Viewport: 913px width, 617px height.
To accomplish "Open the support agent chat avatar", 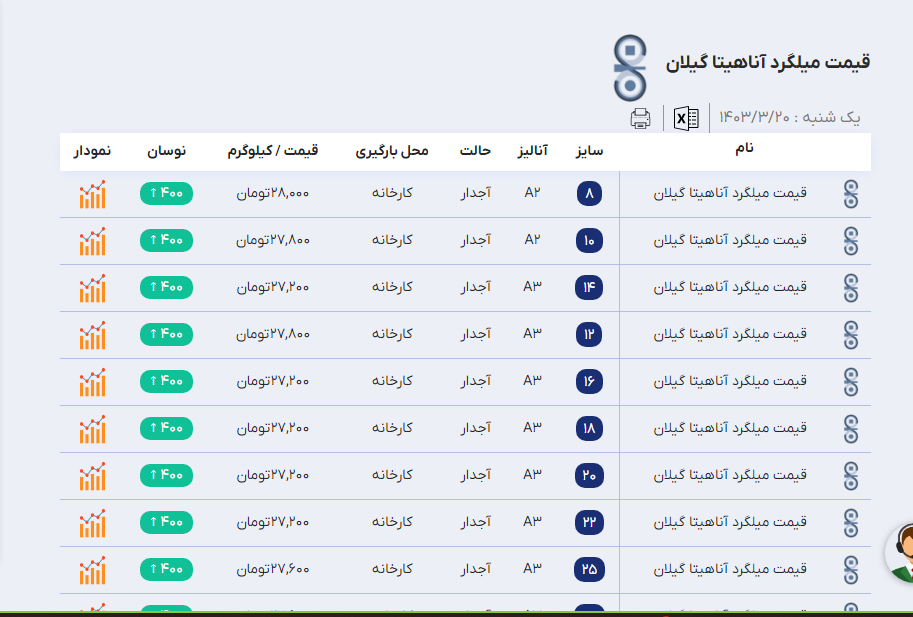I will coord(899,554).
